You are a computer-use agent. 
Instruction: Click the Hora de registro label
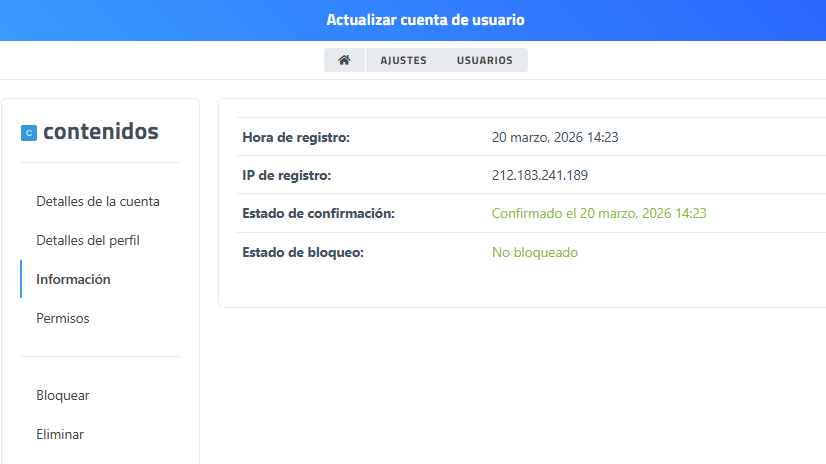(296, 137)
